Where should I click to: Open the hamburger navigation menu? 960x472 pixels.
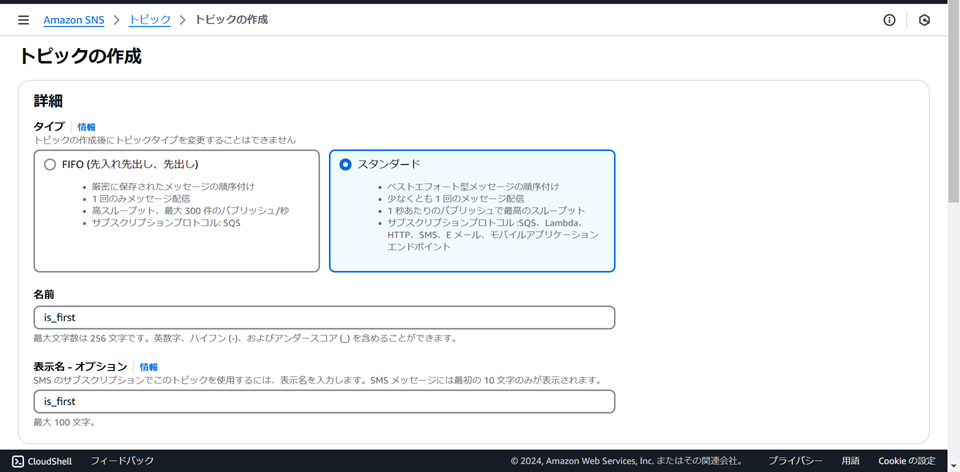coord(23,20)
